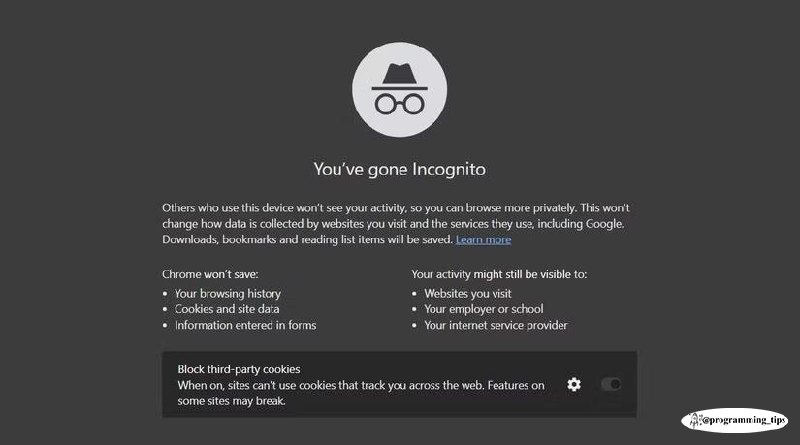Screen dimensions: 800x445
Task: Select the "Information entered in forms" bullet
Action: click(x=245, y=325)
